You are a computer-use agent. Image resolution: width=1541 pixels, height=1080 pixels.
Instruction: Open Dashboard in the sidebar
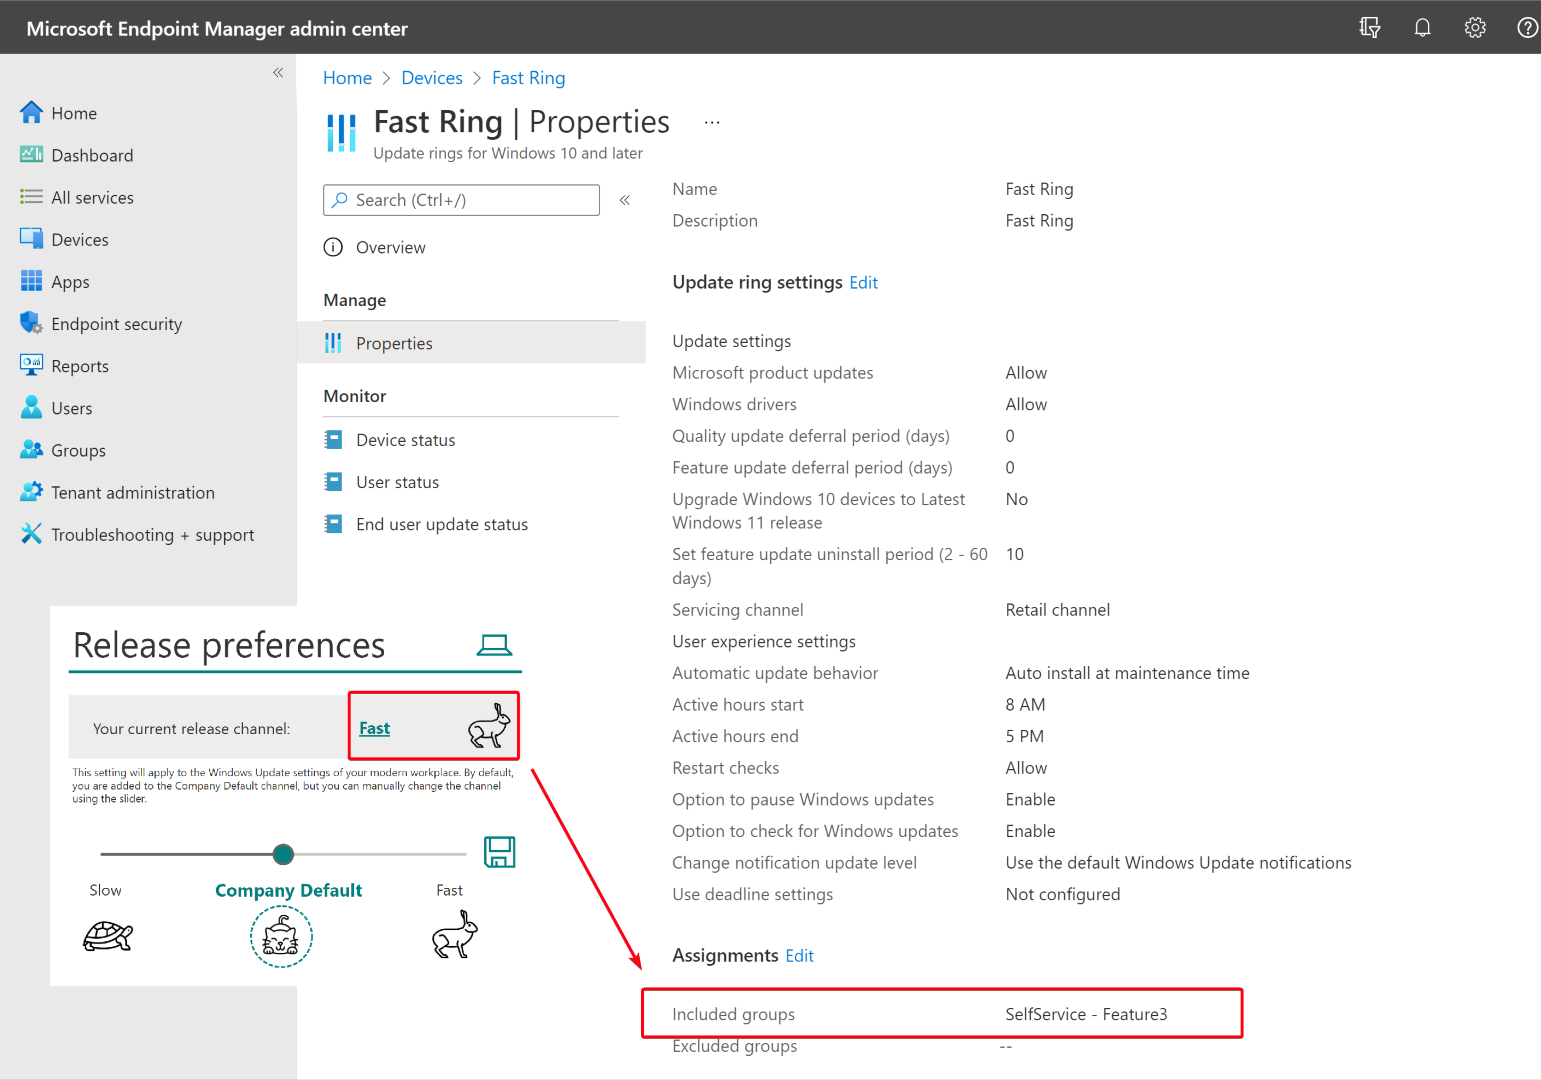pos(92,155)
